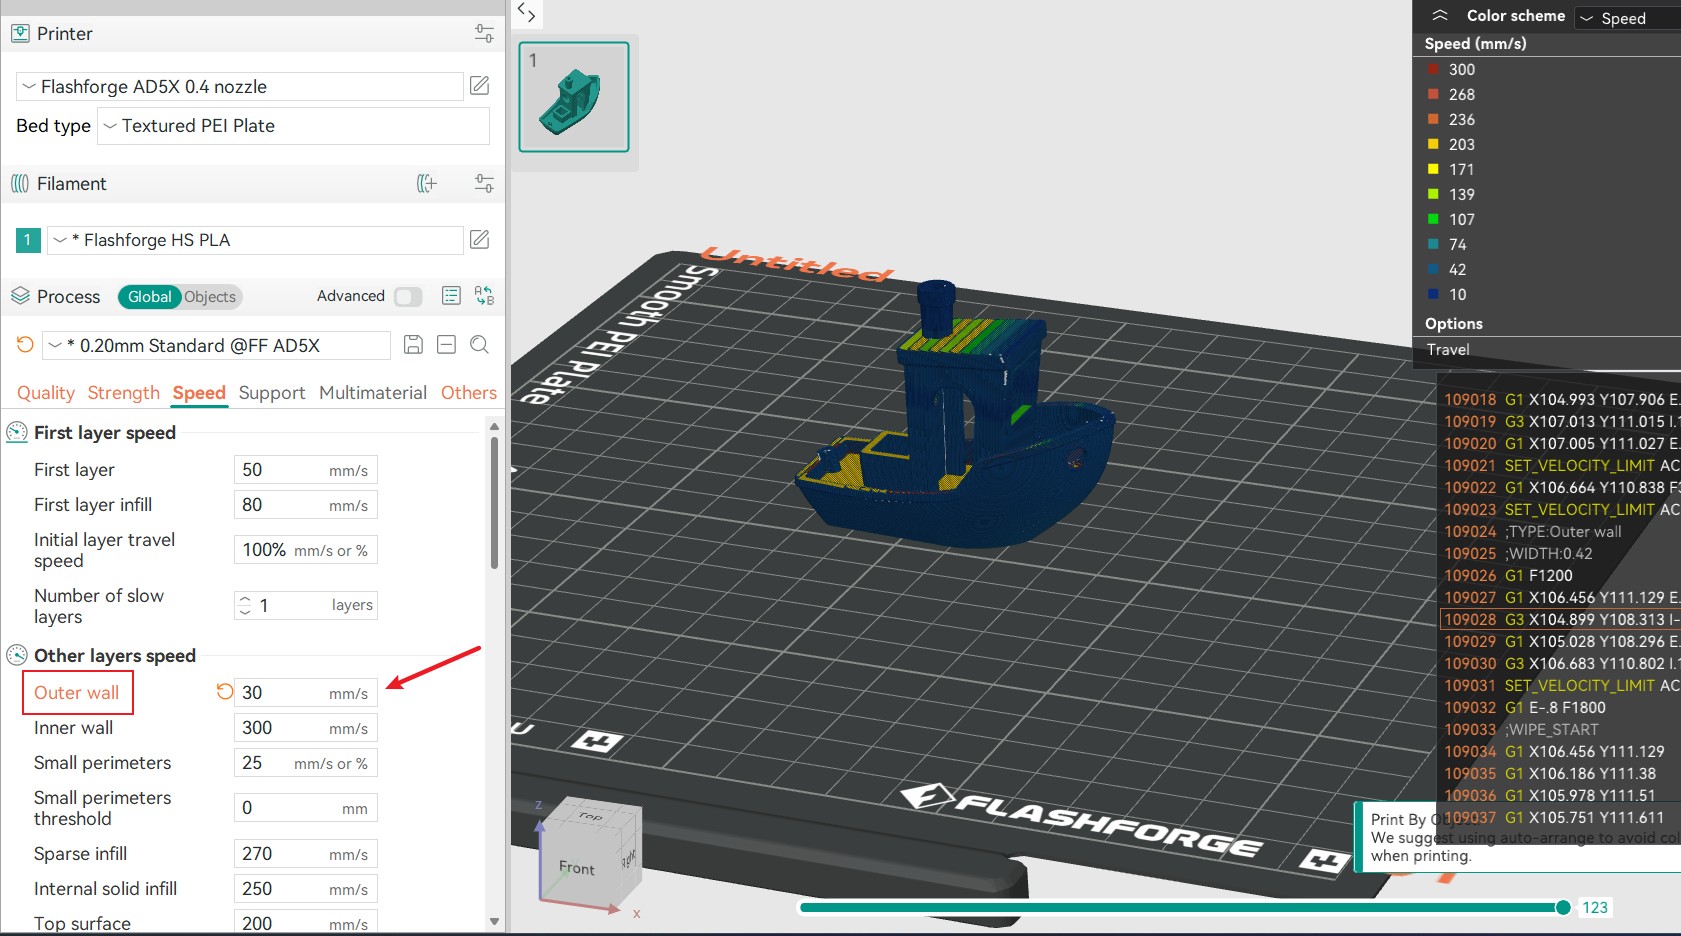Open printer settings icon in Printer header
The height and width of the screenshot is (936, 1681).
(x=484, y=34)
